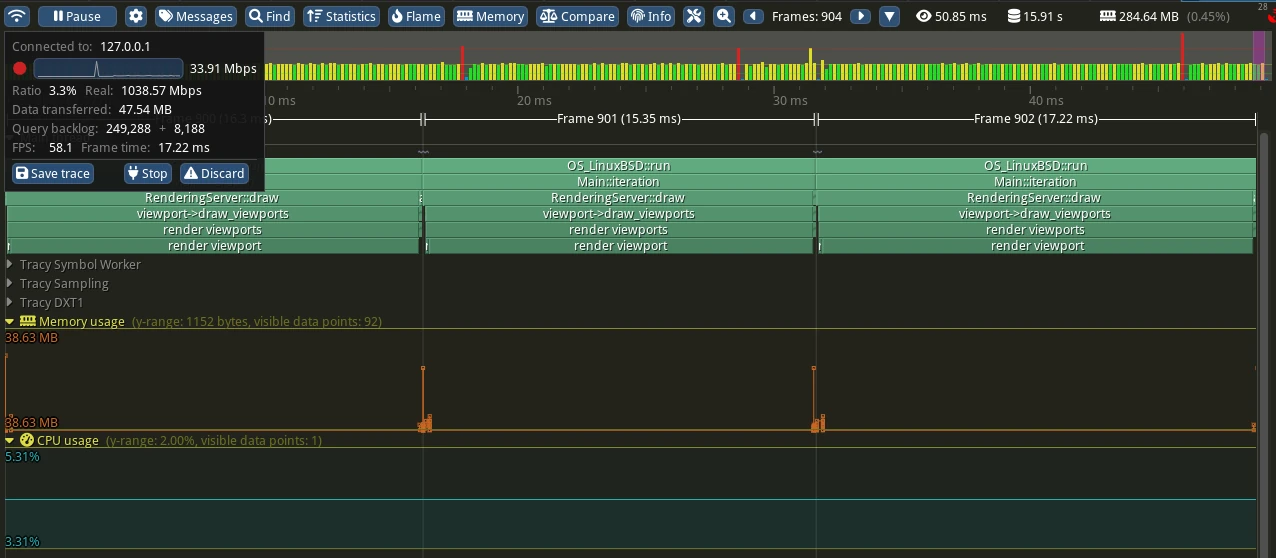
Task: Select the Frame 901 timeline label
Action: coord(618,119)
